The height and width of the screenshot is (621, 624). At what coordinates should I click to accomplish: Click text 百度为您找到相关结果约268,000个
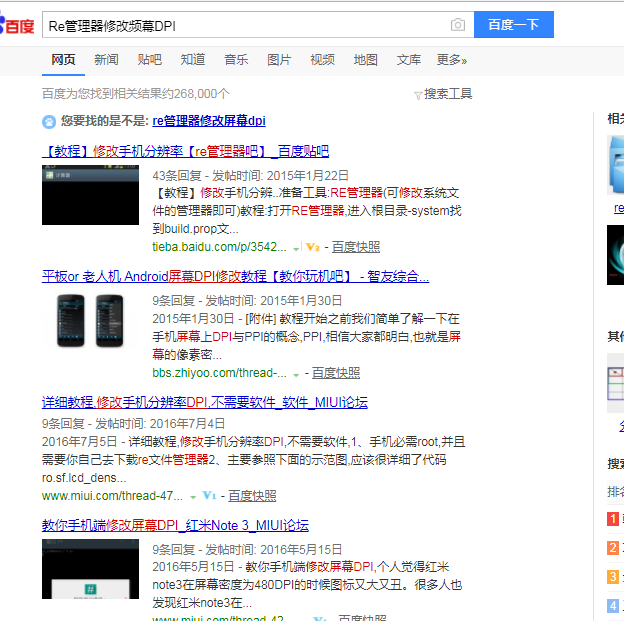click(136, 94)
